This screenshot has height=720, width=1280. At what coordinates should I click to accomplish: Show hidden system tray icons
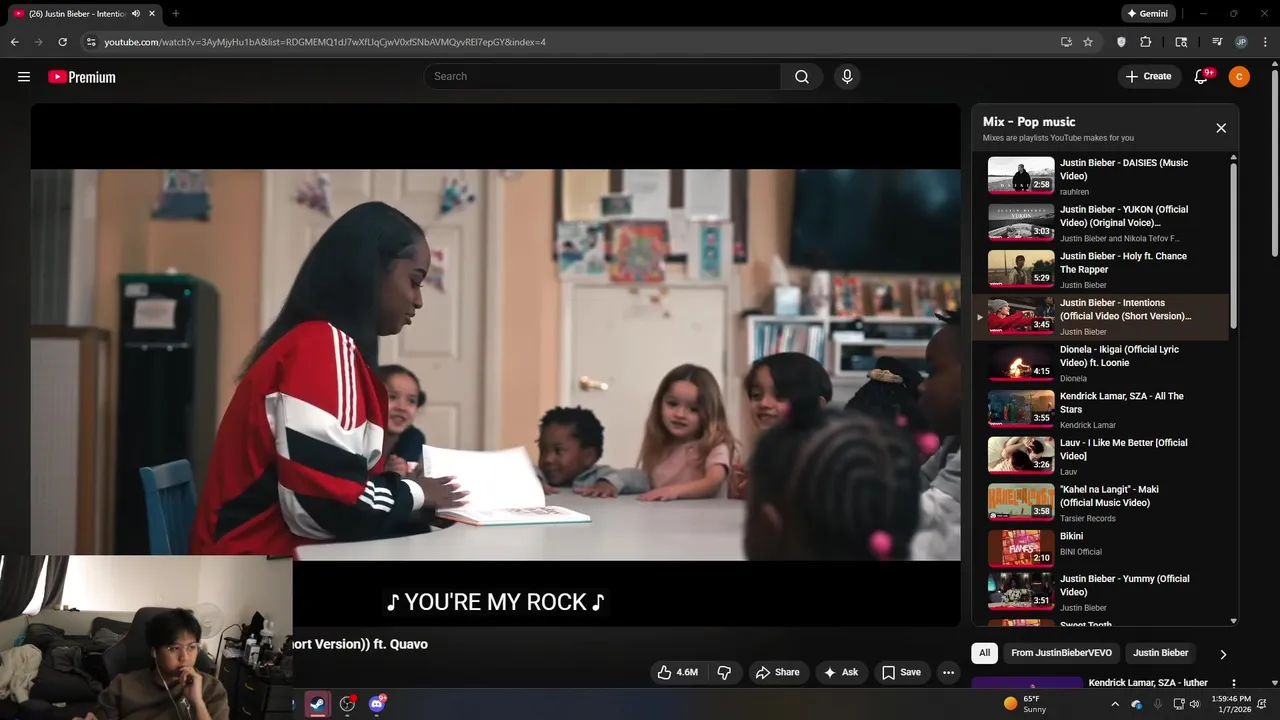pos(1115,704)
